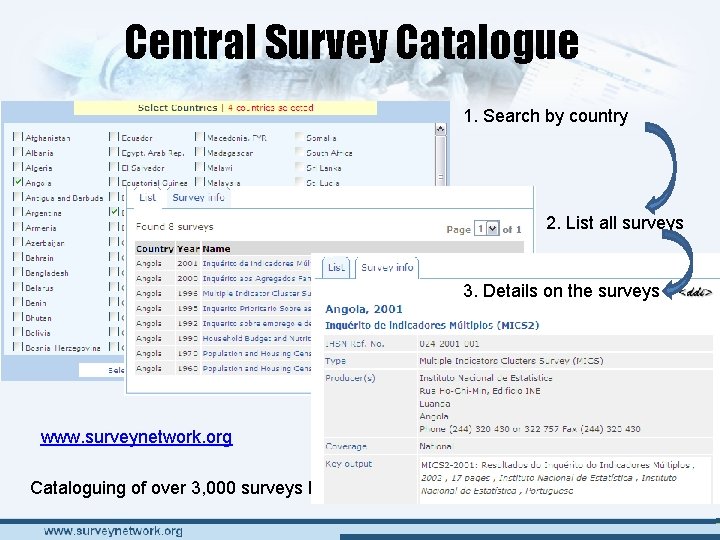Tick the El Salvador checkbox

pyautogui.click(x=113, y=167)
